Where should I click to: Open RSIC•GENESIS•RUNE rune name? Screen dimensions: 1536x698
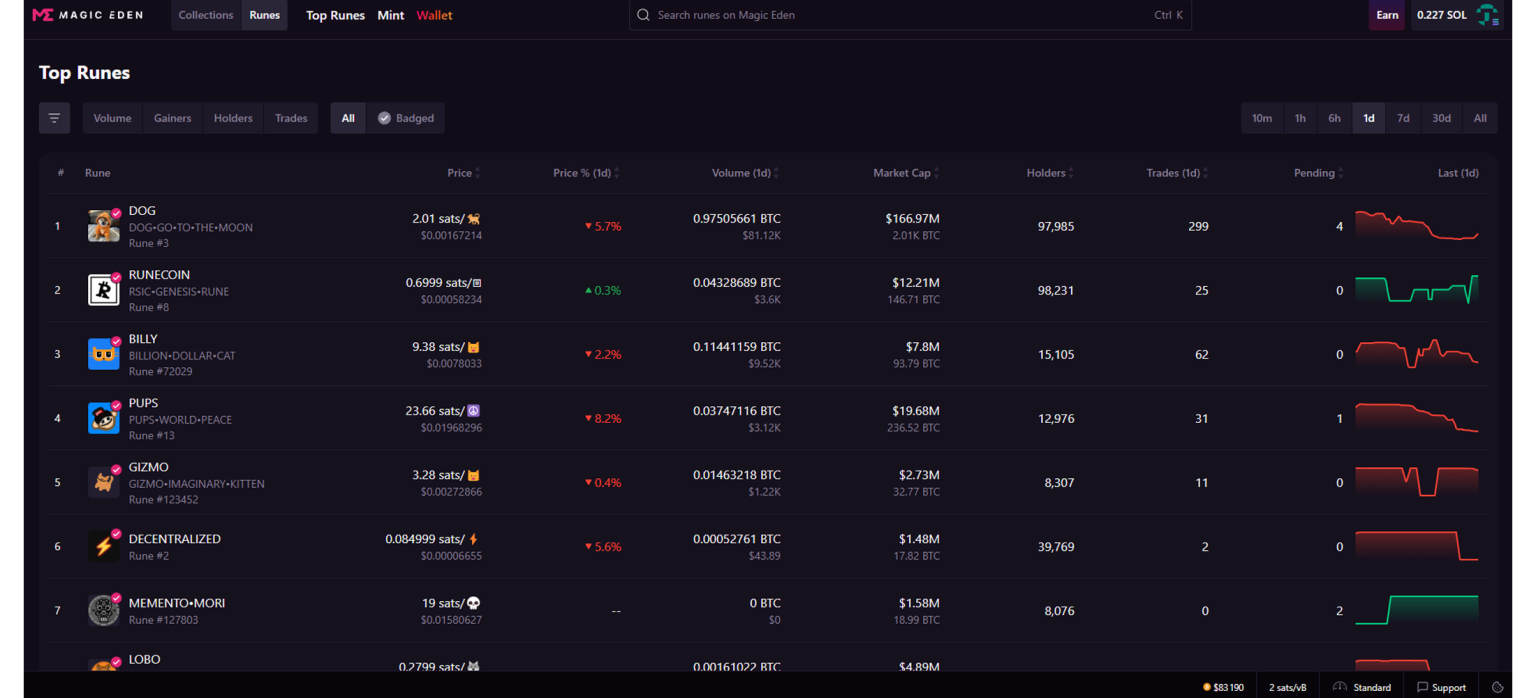[x=179, y=291]
